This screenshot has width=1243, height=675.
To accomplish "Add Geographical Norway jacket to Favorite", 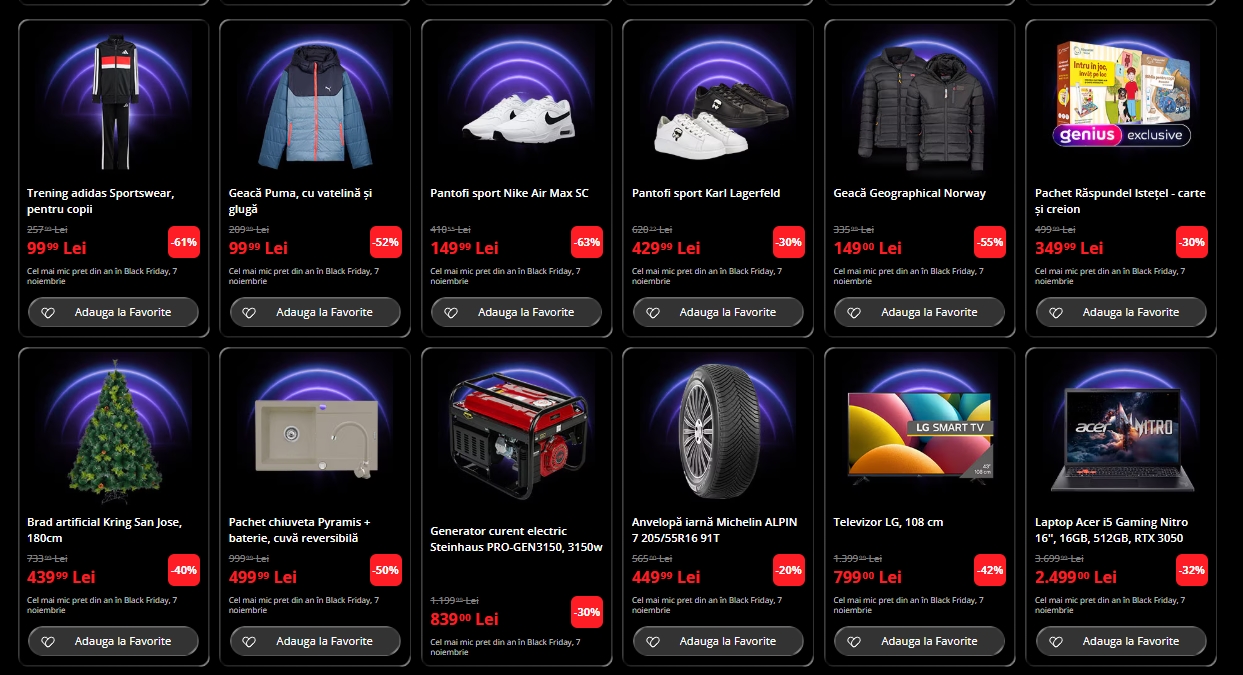I will coord(920,312).
